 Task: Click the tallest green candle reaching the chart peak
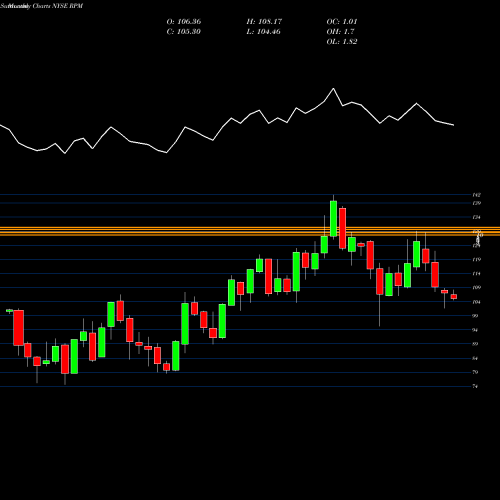pos(333,218)
